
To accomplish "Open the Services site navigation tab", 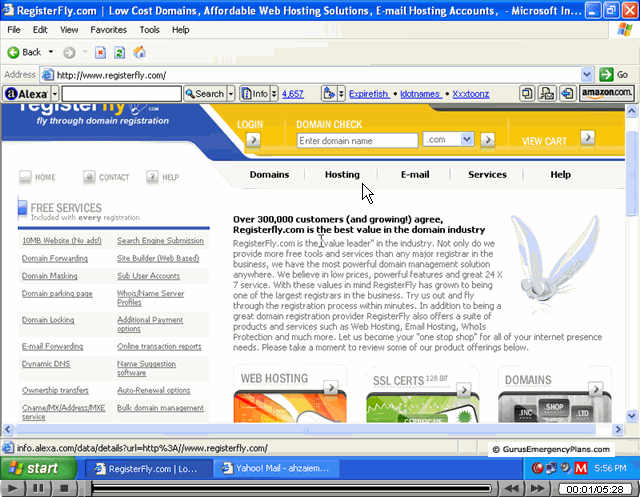I will pos(487,175).
